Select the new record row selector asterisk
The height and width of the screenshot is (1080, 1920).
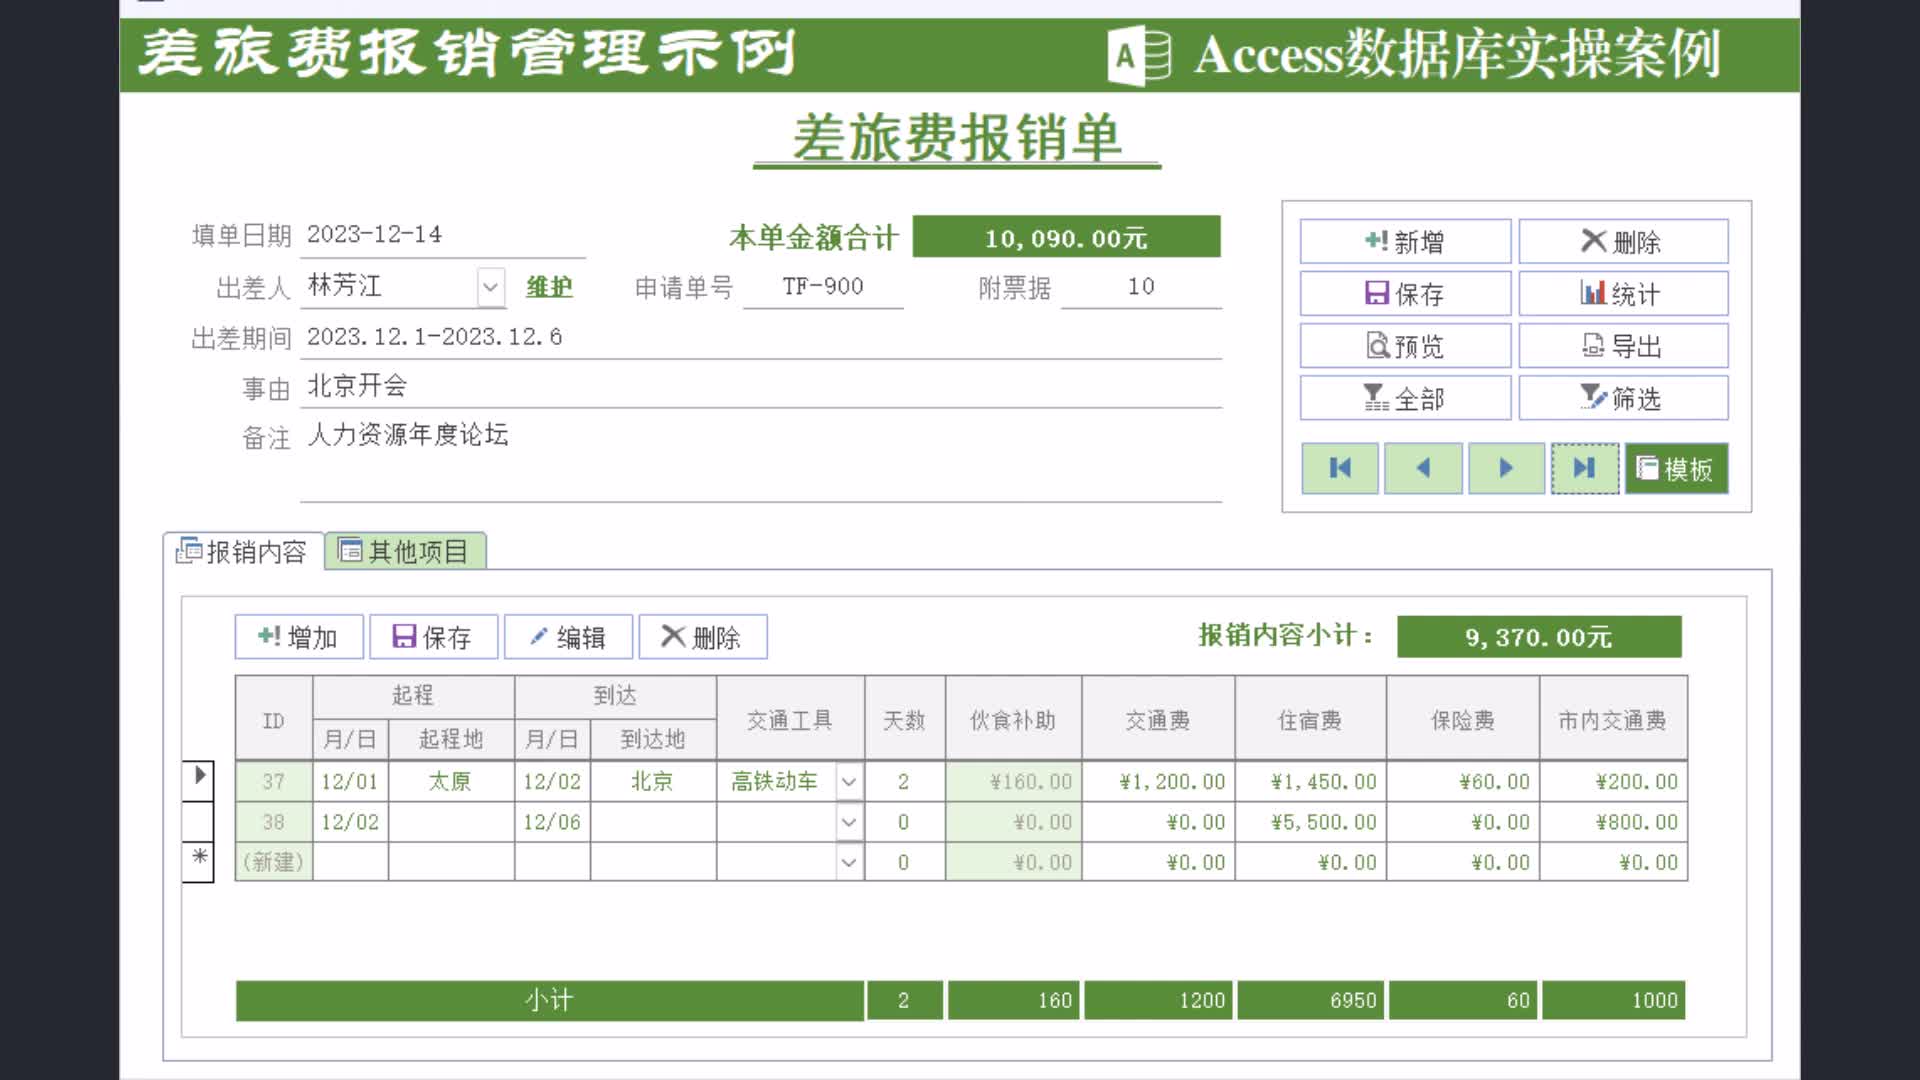tap(199, 862)
